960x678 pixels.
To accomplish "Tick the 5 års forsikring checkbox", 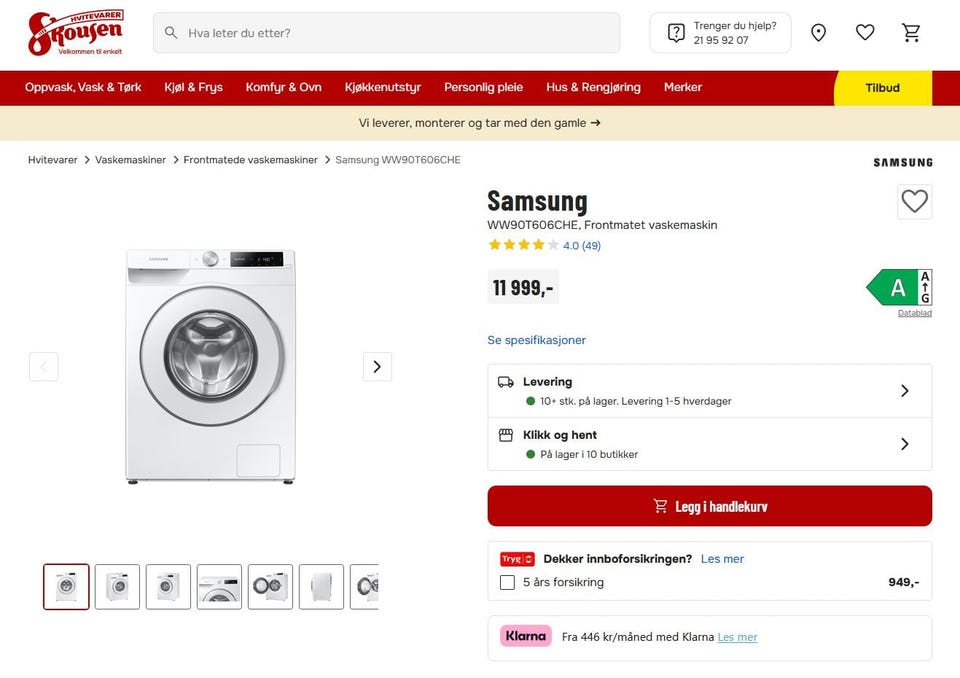I will (507, 582).
